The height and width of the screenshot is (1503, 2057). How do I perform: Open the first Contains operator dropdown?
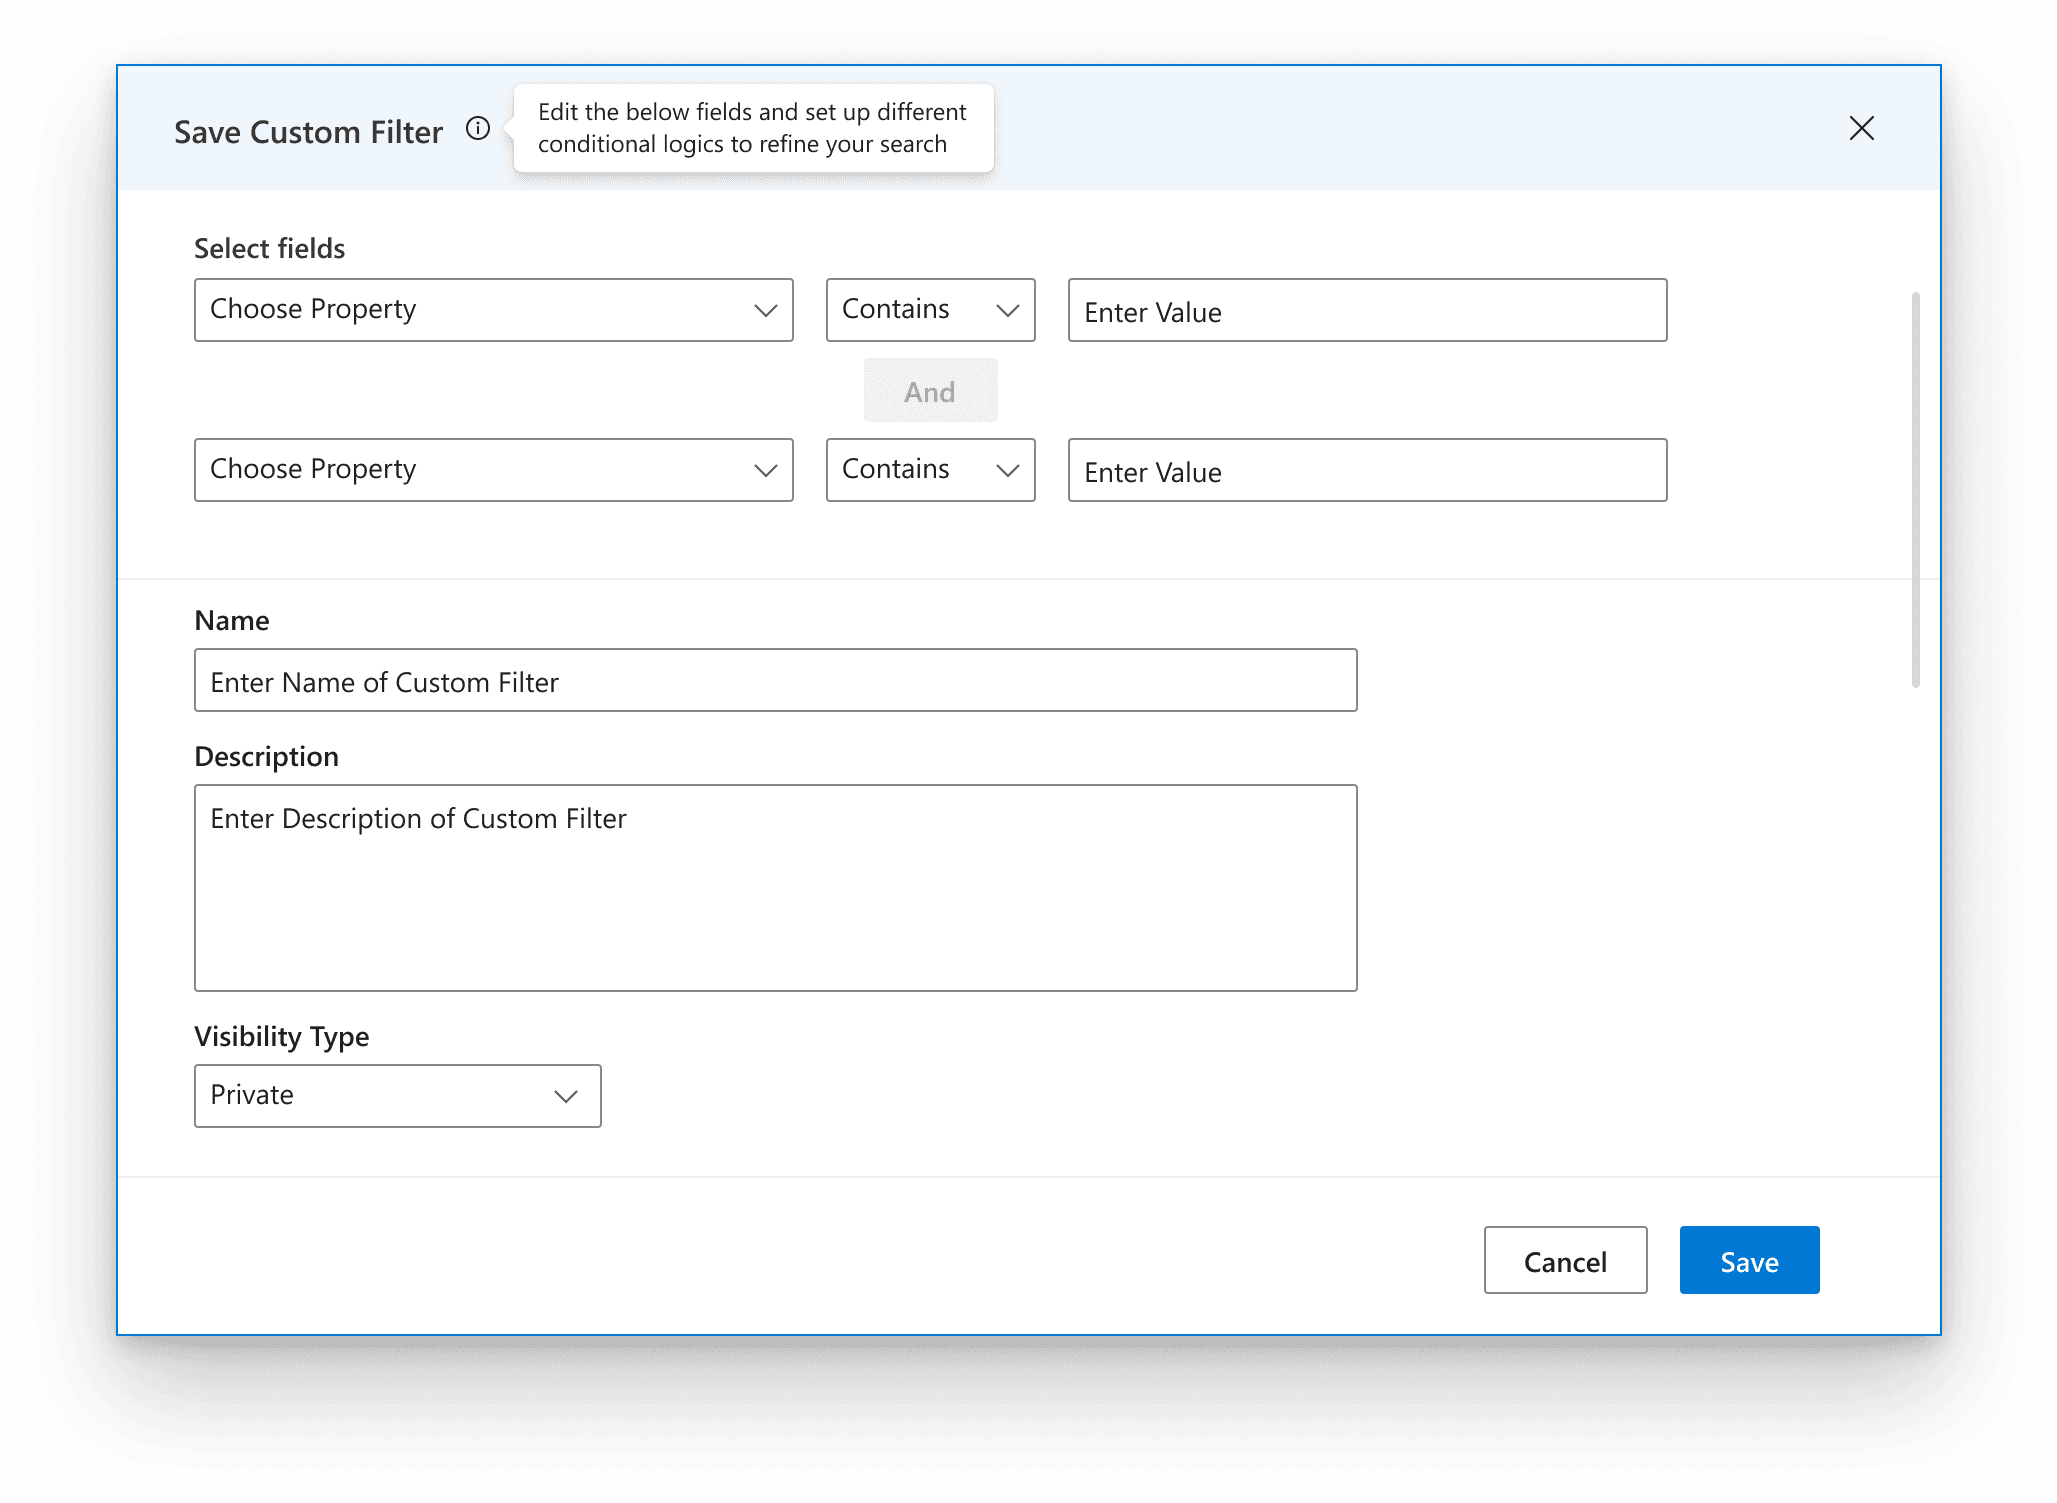[930, 310]
